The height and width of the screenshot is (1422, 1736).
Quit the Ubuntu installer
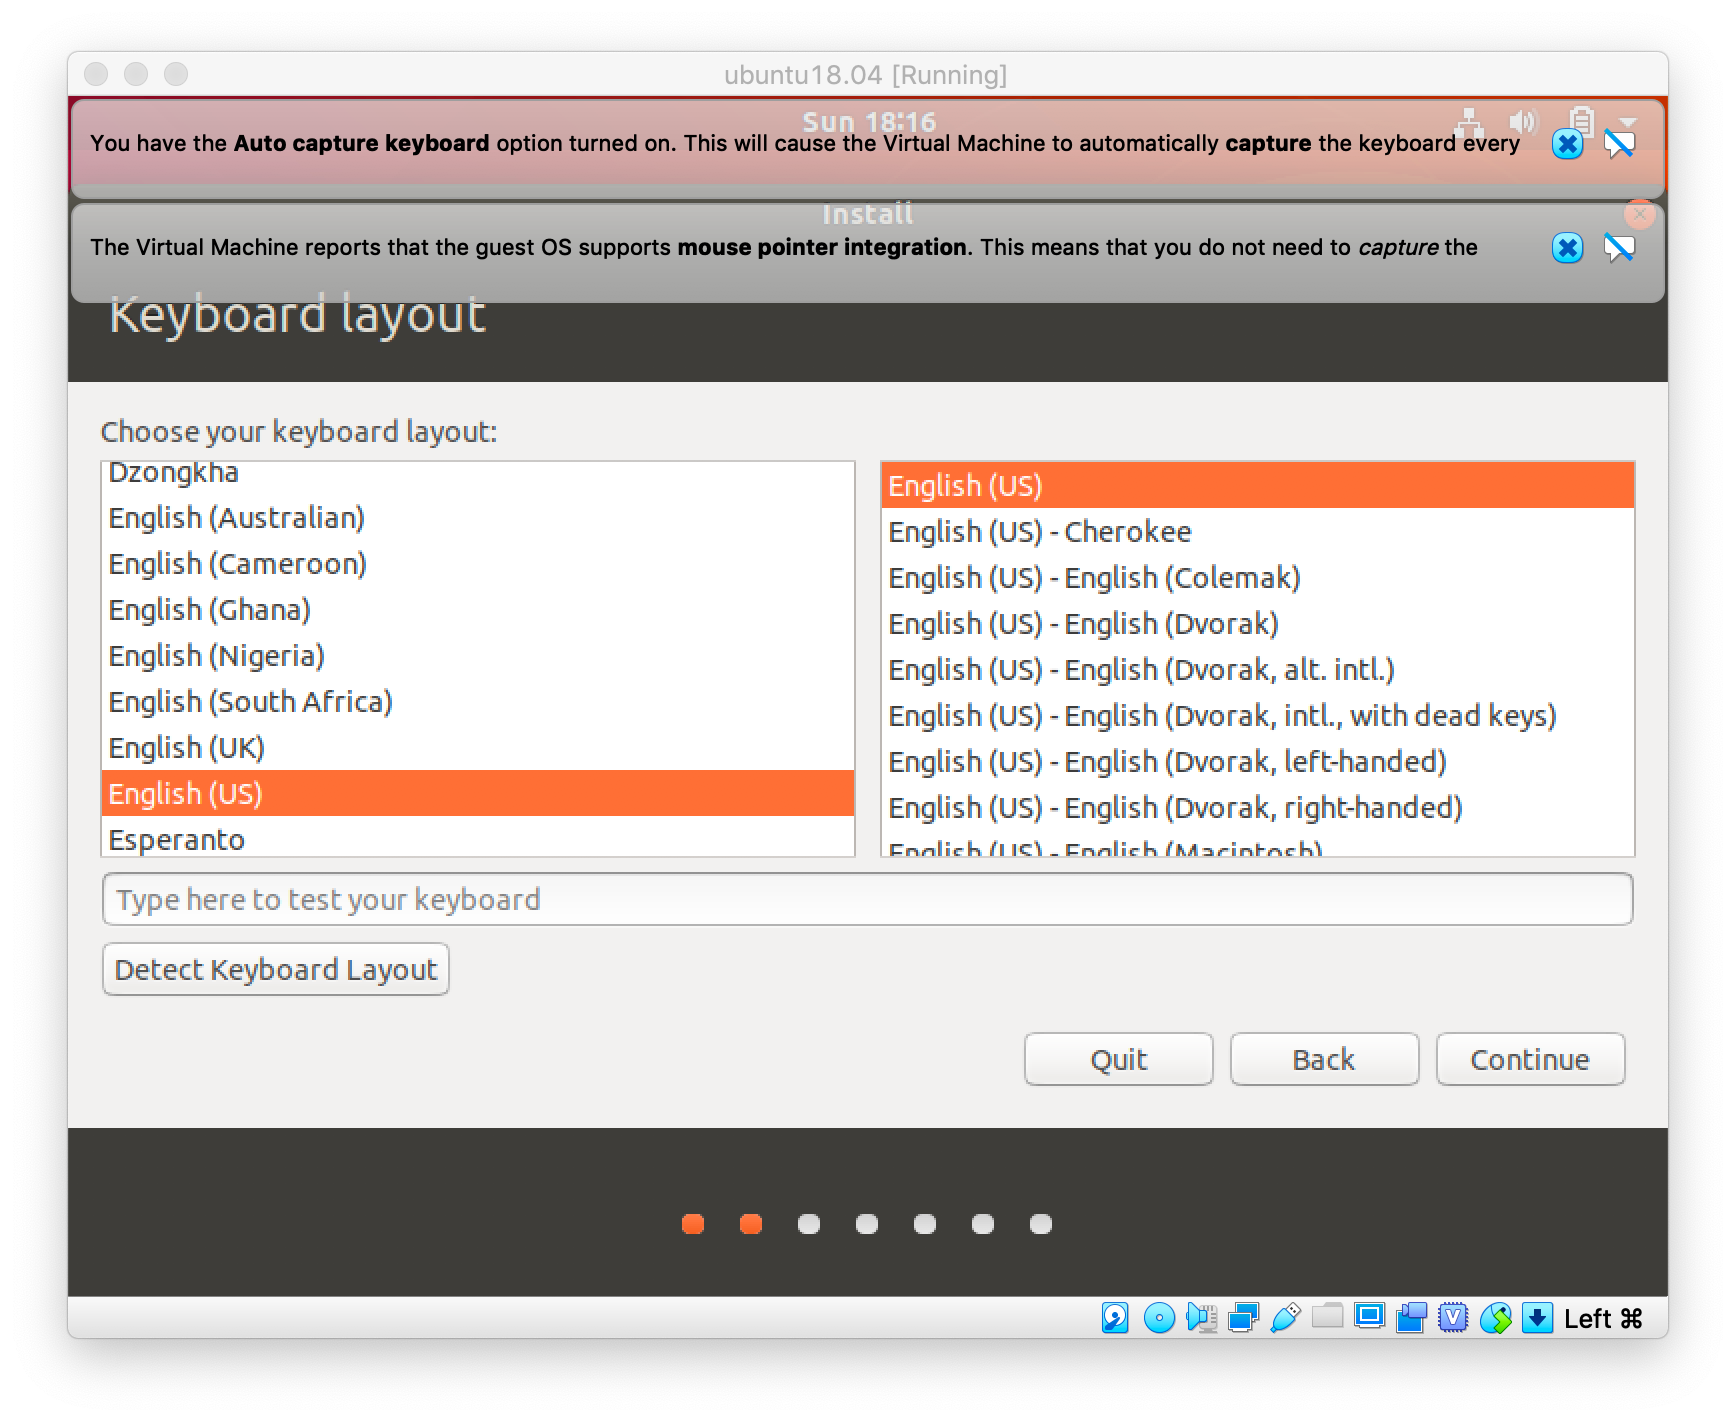coord(1118,1059)
